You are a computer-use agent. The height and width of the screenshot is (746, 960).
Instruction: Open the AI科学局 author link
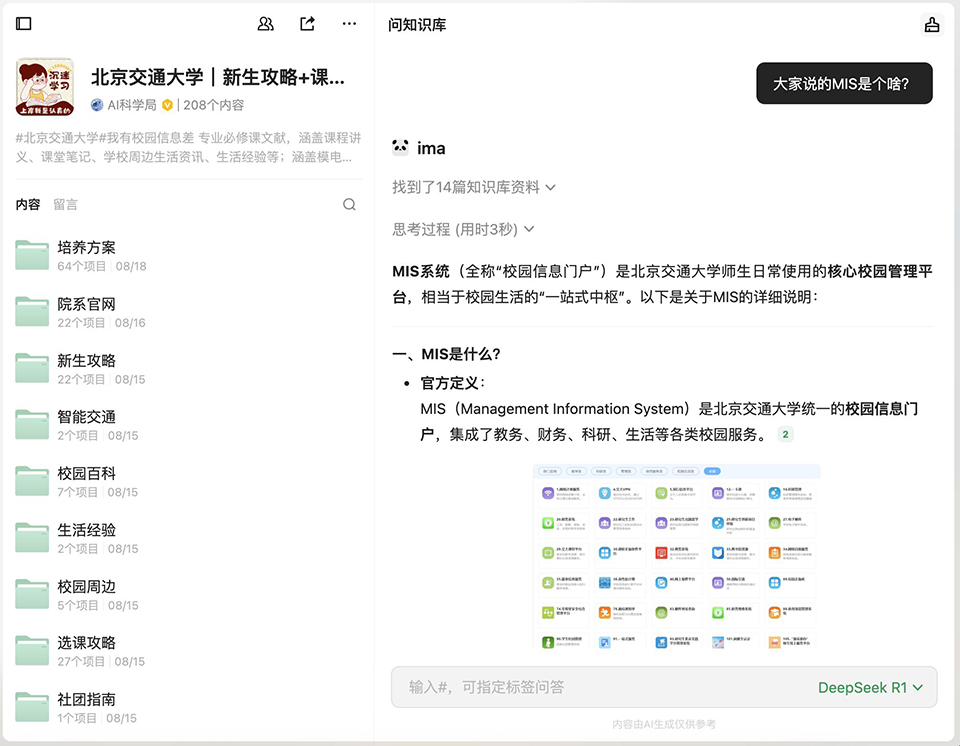point(131,105)
